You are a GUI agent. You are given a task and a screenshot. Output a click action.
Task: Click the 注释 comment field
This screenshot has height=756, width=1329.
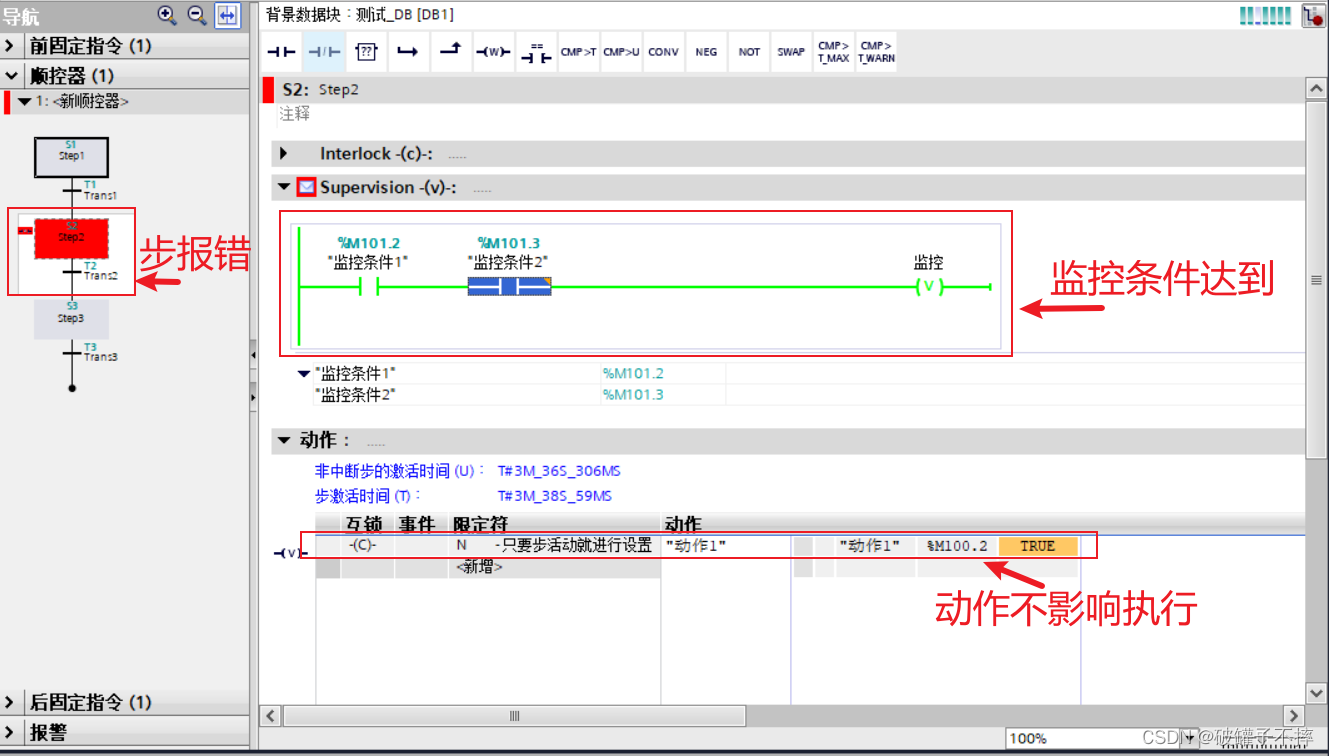point(295,114)
